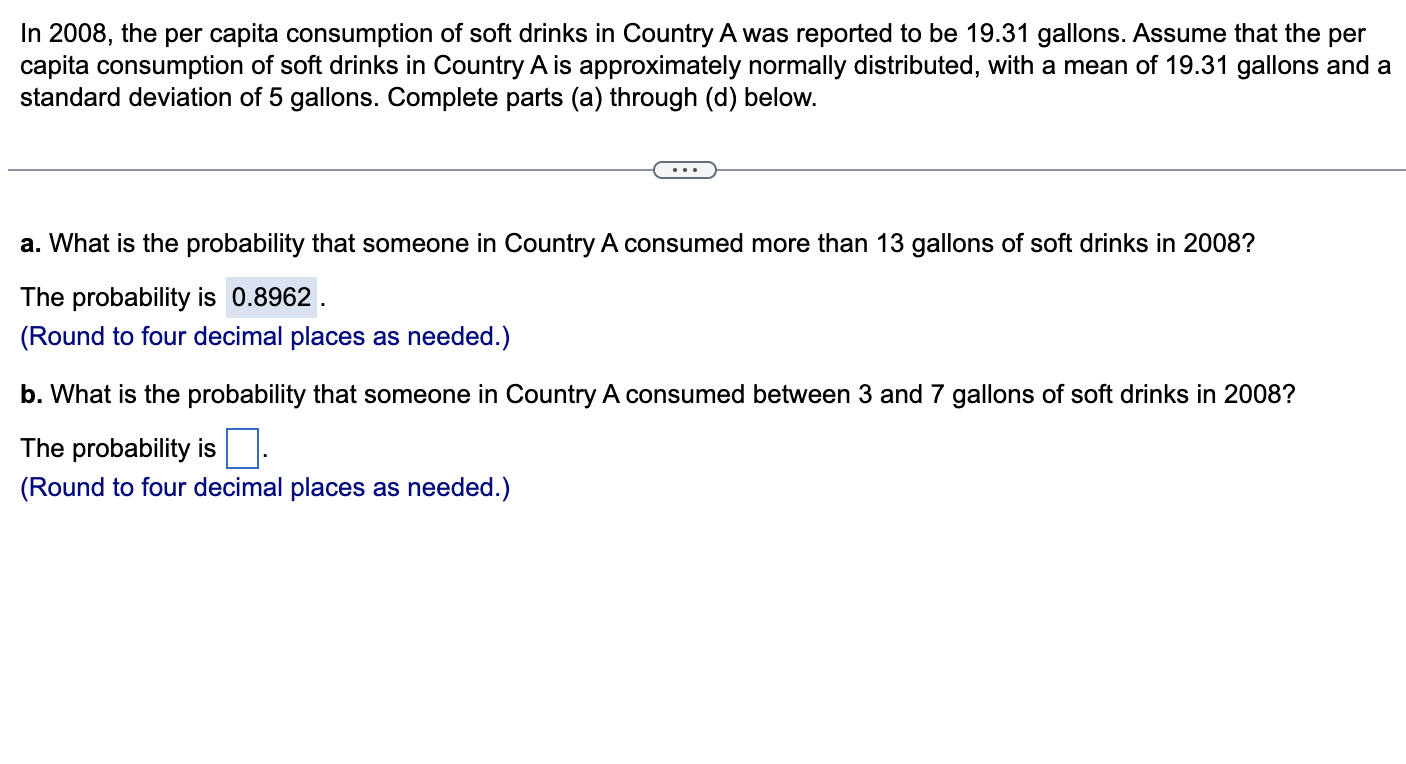Click the bold 'b.' label
Screen dimensions: 1406x764
tap(31, 394)
